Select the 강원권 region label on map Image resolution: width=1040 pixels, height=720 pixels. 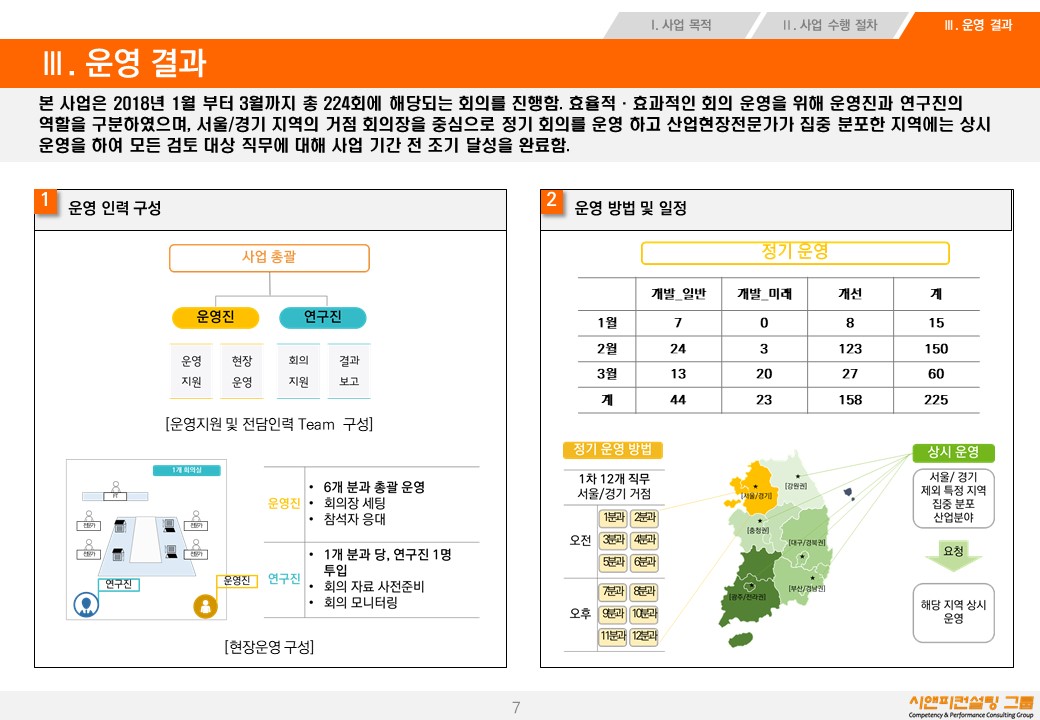click(795, 486)
